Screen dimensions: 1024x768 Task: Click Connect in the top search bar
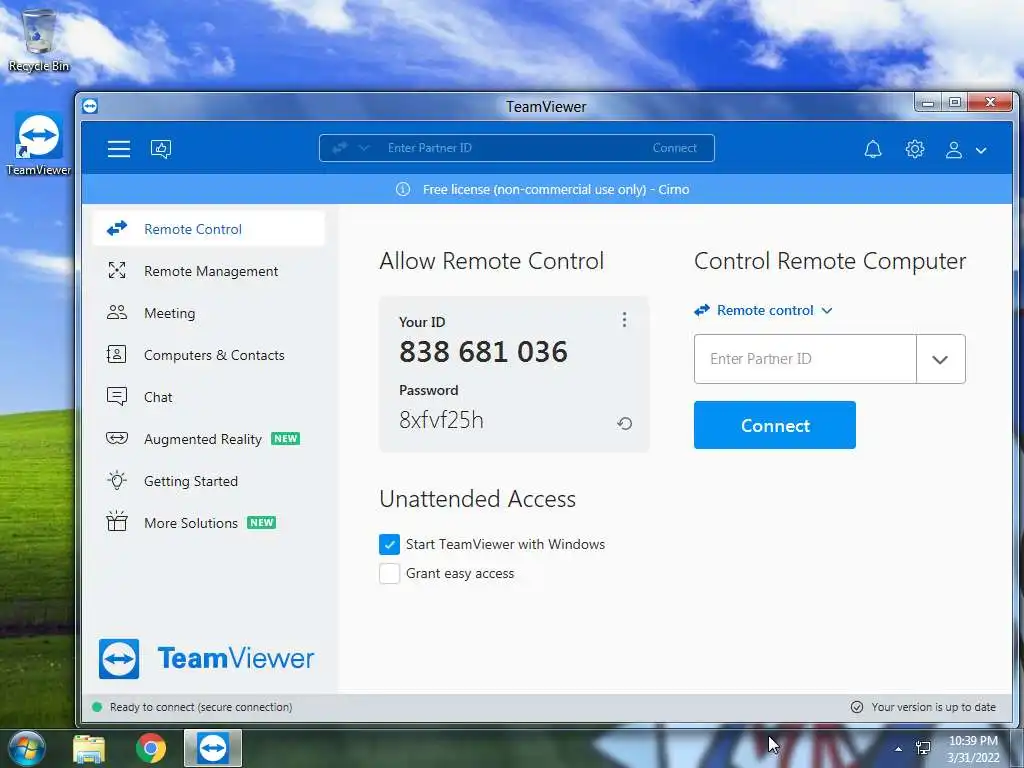pos(675,148)
